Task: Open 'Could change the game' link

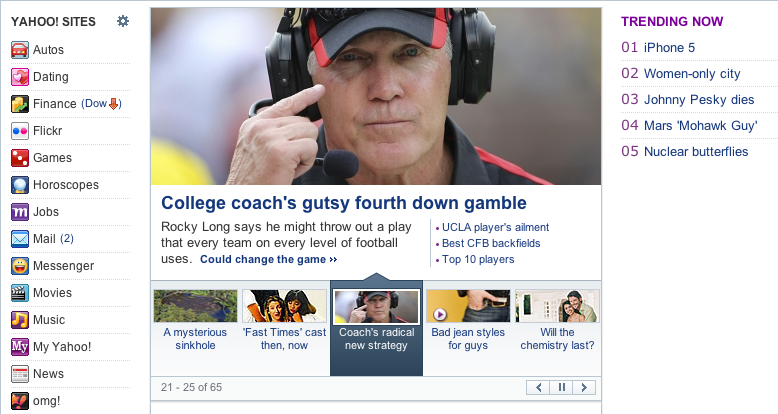Action: [268, 260]
